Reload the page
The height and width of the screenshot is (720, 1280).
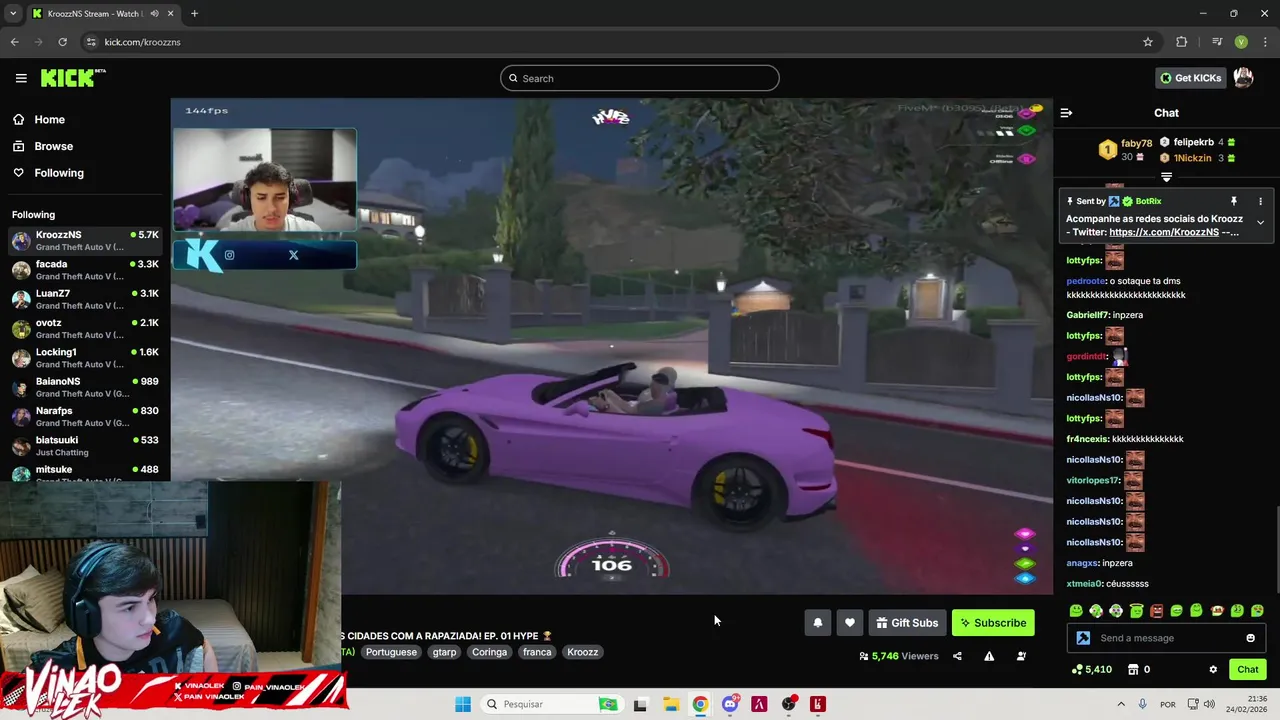tap(62, 42)
